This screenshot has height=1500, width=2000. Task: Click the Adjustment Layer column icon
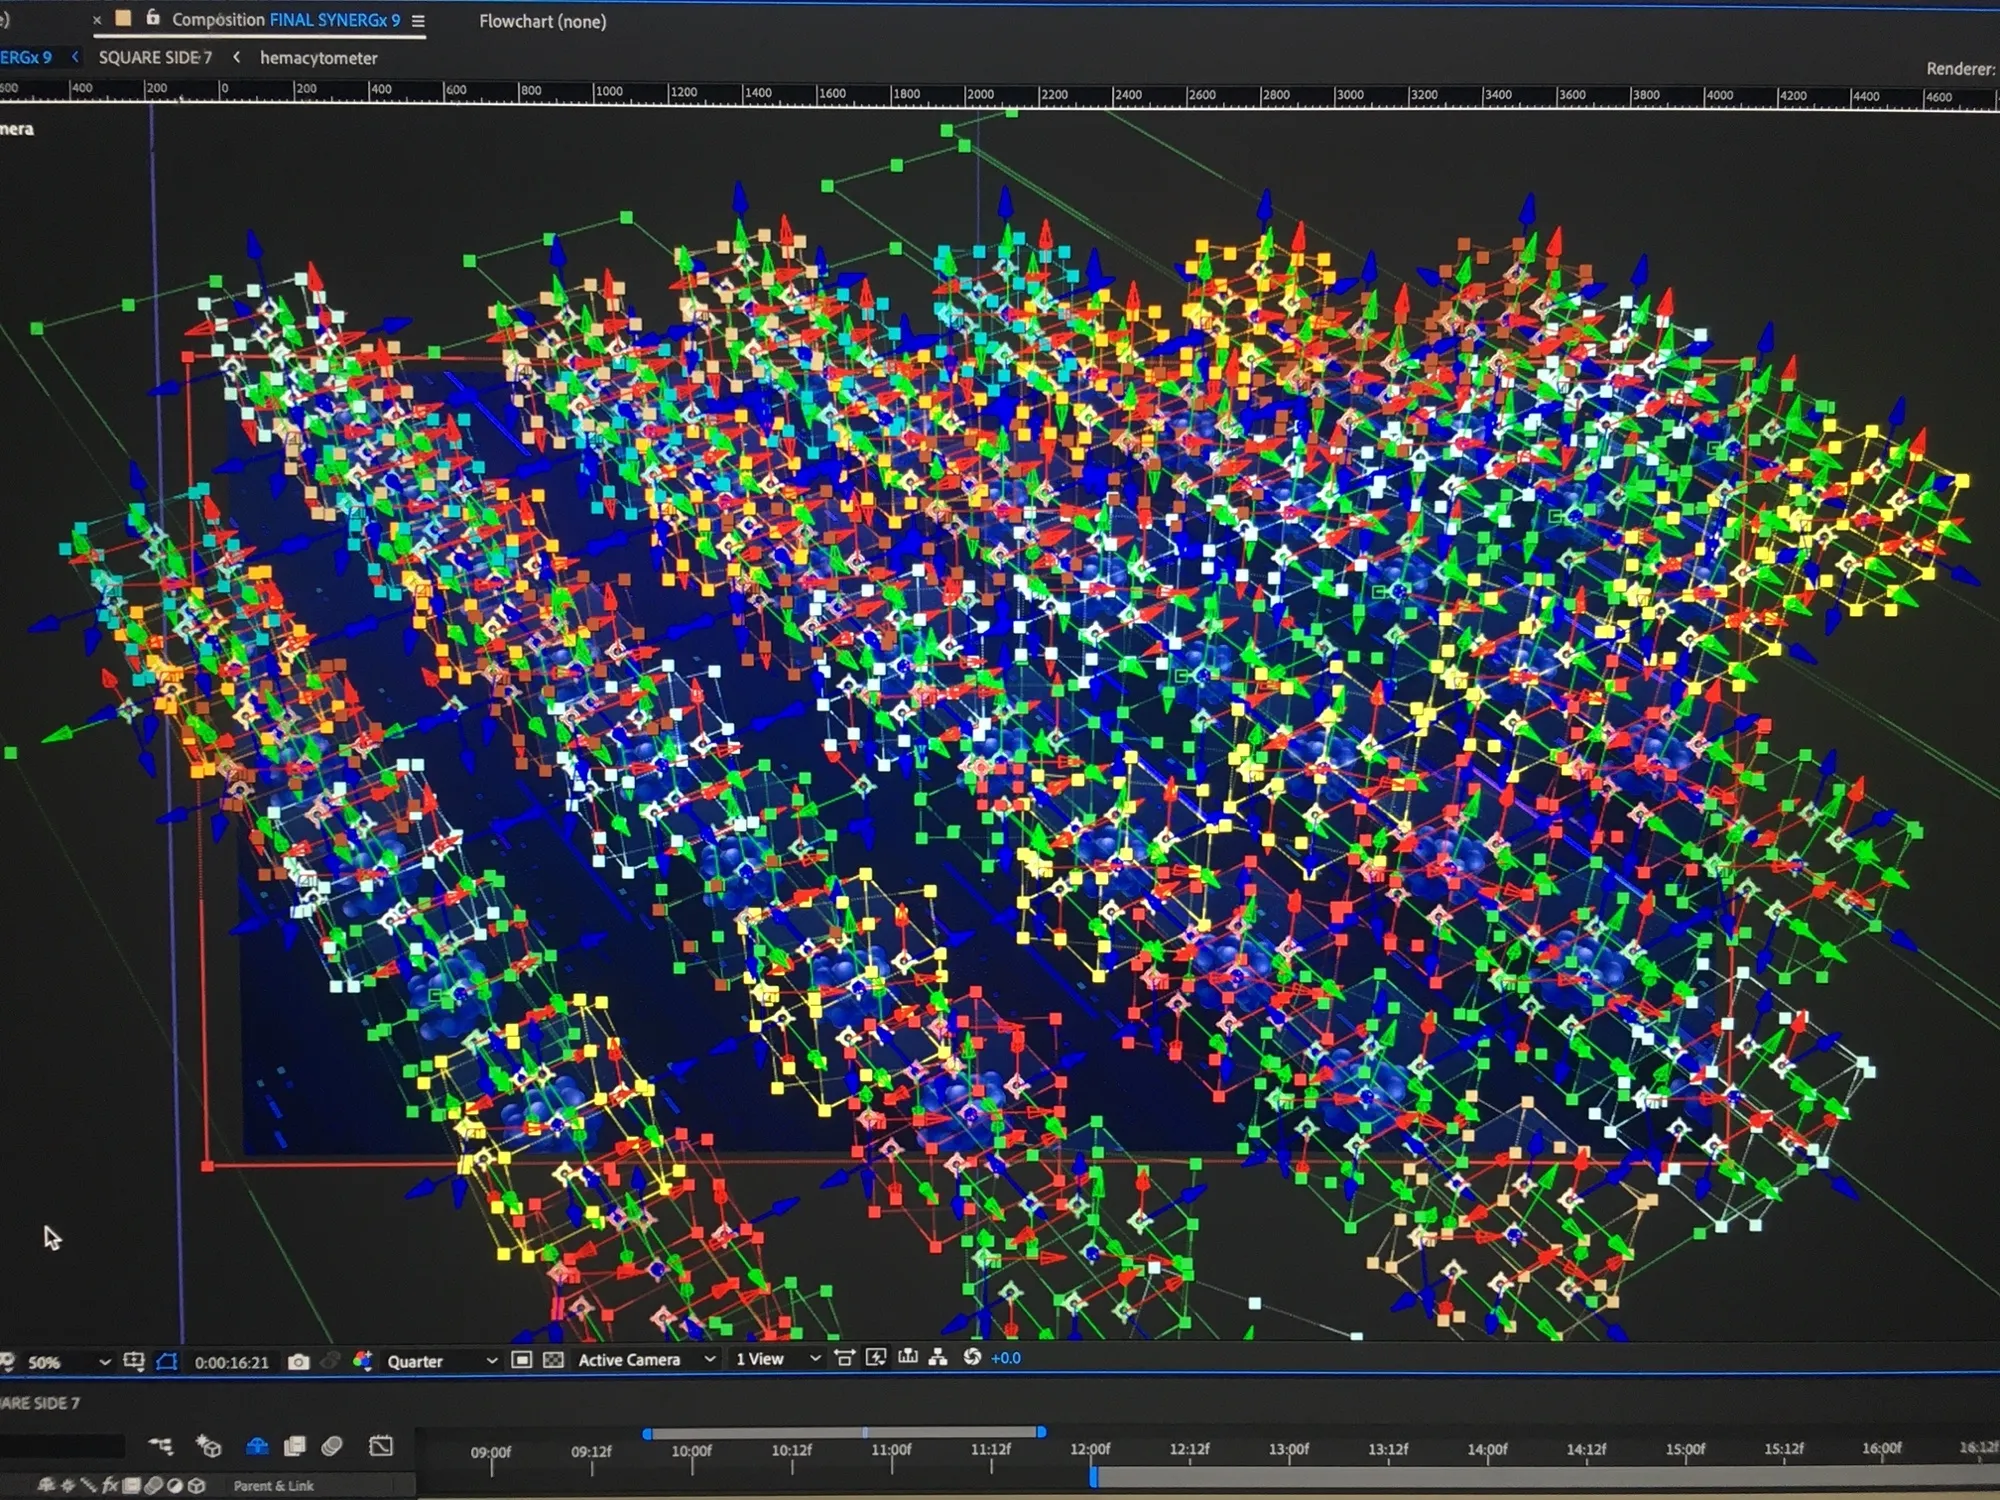(175, 1486)
